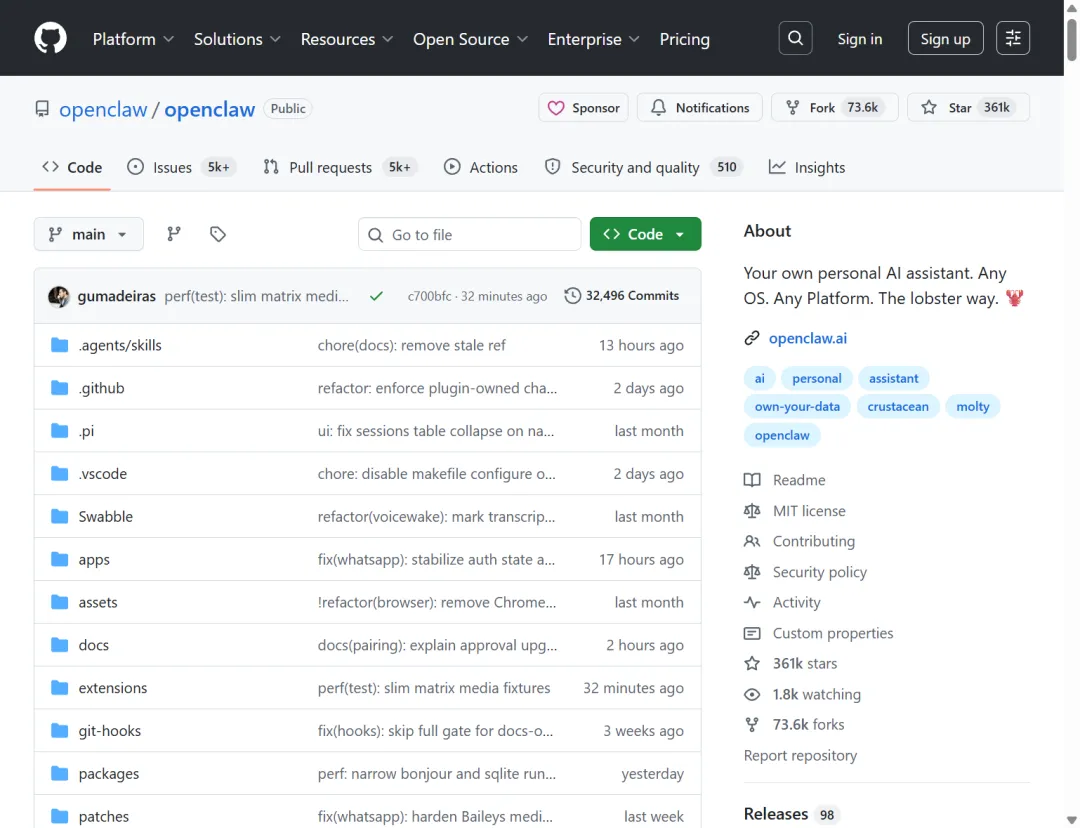
Task: Open the openclaw.ai website link
Action: [807, 338]
